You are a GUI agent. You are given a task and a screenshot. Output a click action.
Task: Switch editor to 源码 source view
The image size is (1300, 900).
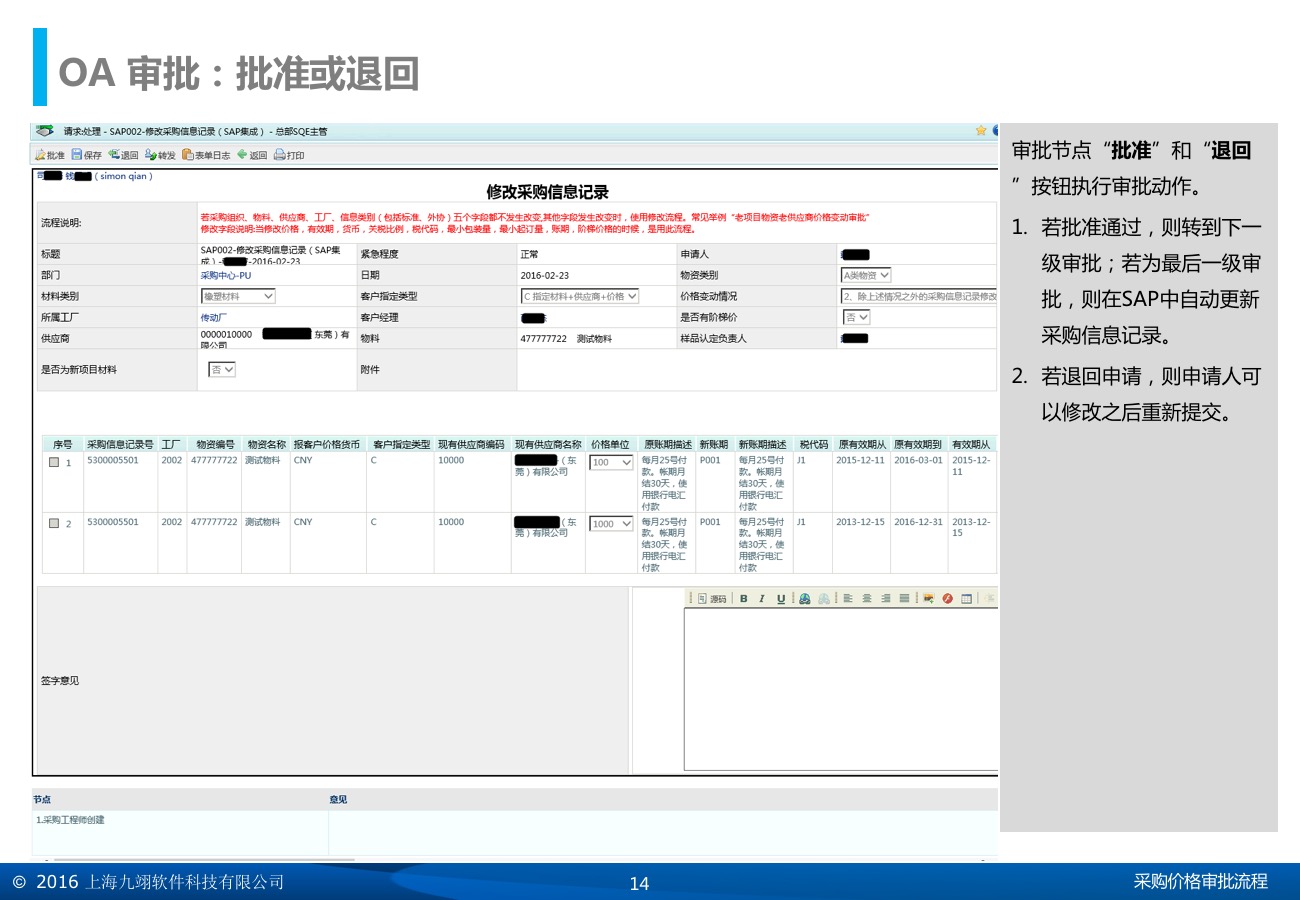(712, 598)
